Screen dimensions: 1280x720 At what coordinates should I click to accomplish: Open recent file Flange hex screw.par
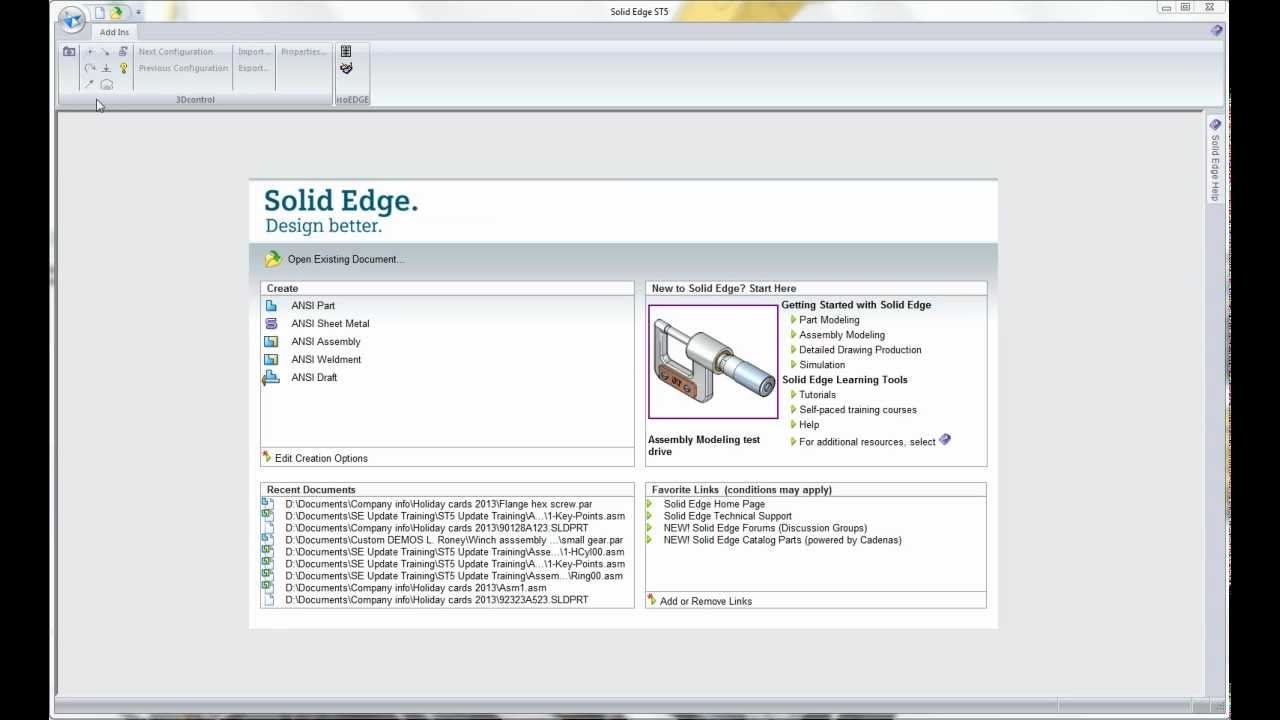(438, 504)
